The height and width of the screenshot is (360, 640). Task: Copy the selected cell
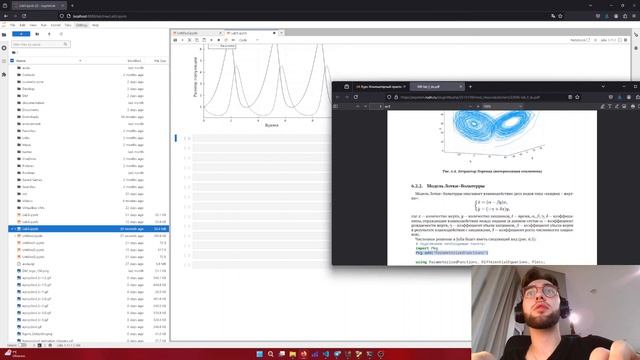pos(197,40)
